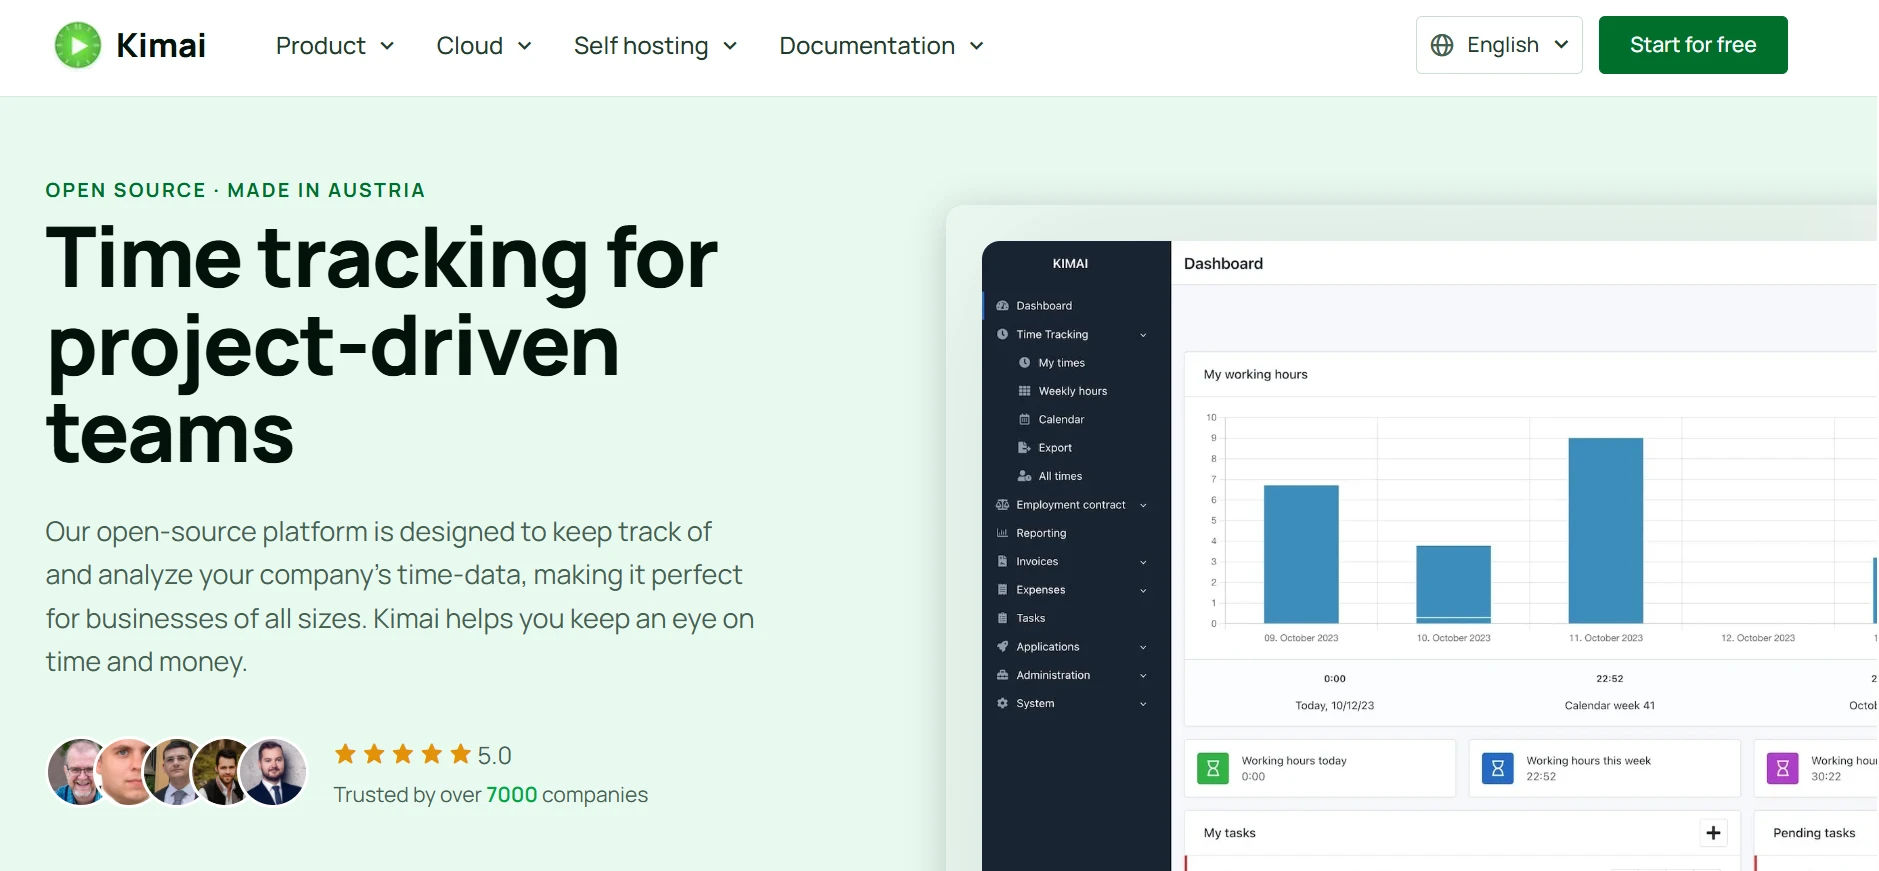Open the English language dropdown
This screenshot has height=871, width=1879.
click(x=1499, y=45)
